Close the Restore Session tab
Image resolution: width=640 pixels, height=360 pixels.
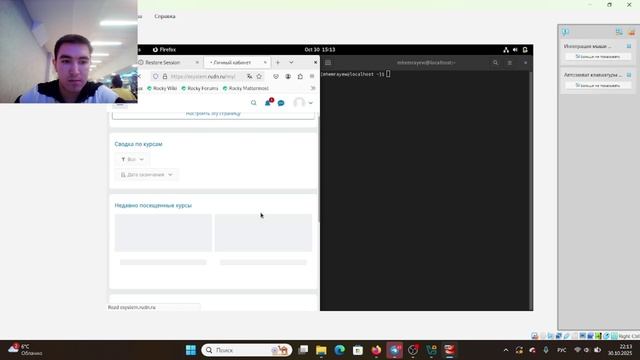(x=197, y=62)
